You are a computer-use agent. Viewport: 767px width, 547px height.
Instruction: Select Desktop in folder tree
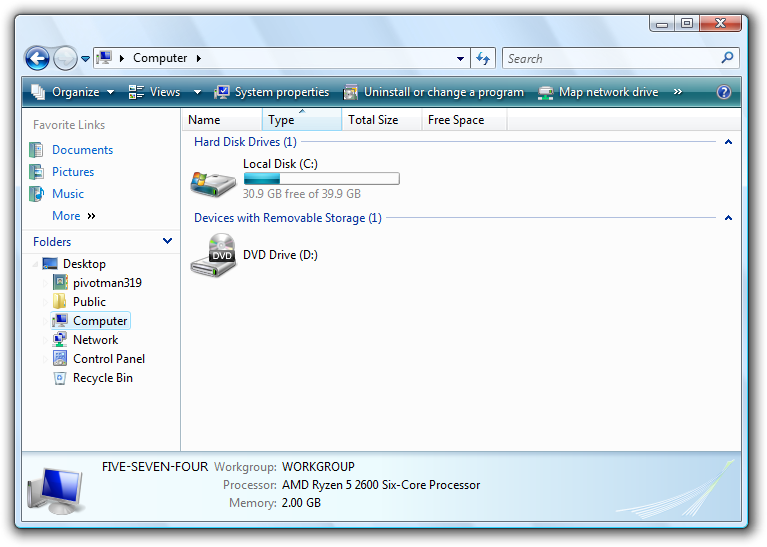click(x=84, y=264)
